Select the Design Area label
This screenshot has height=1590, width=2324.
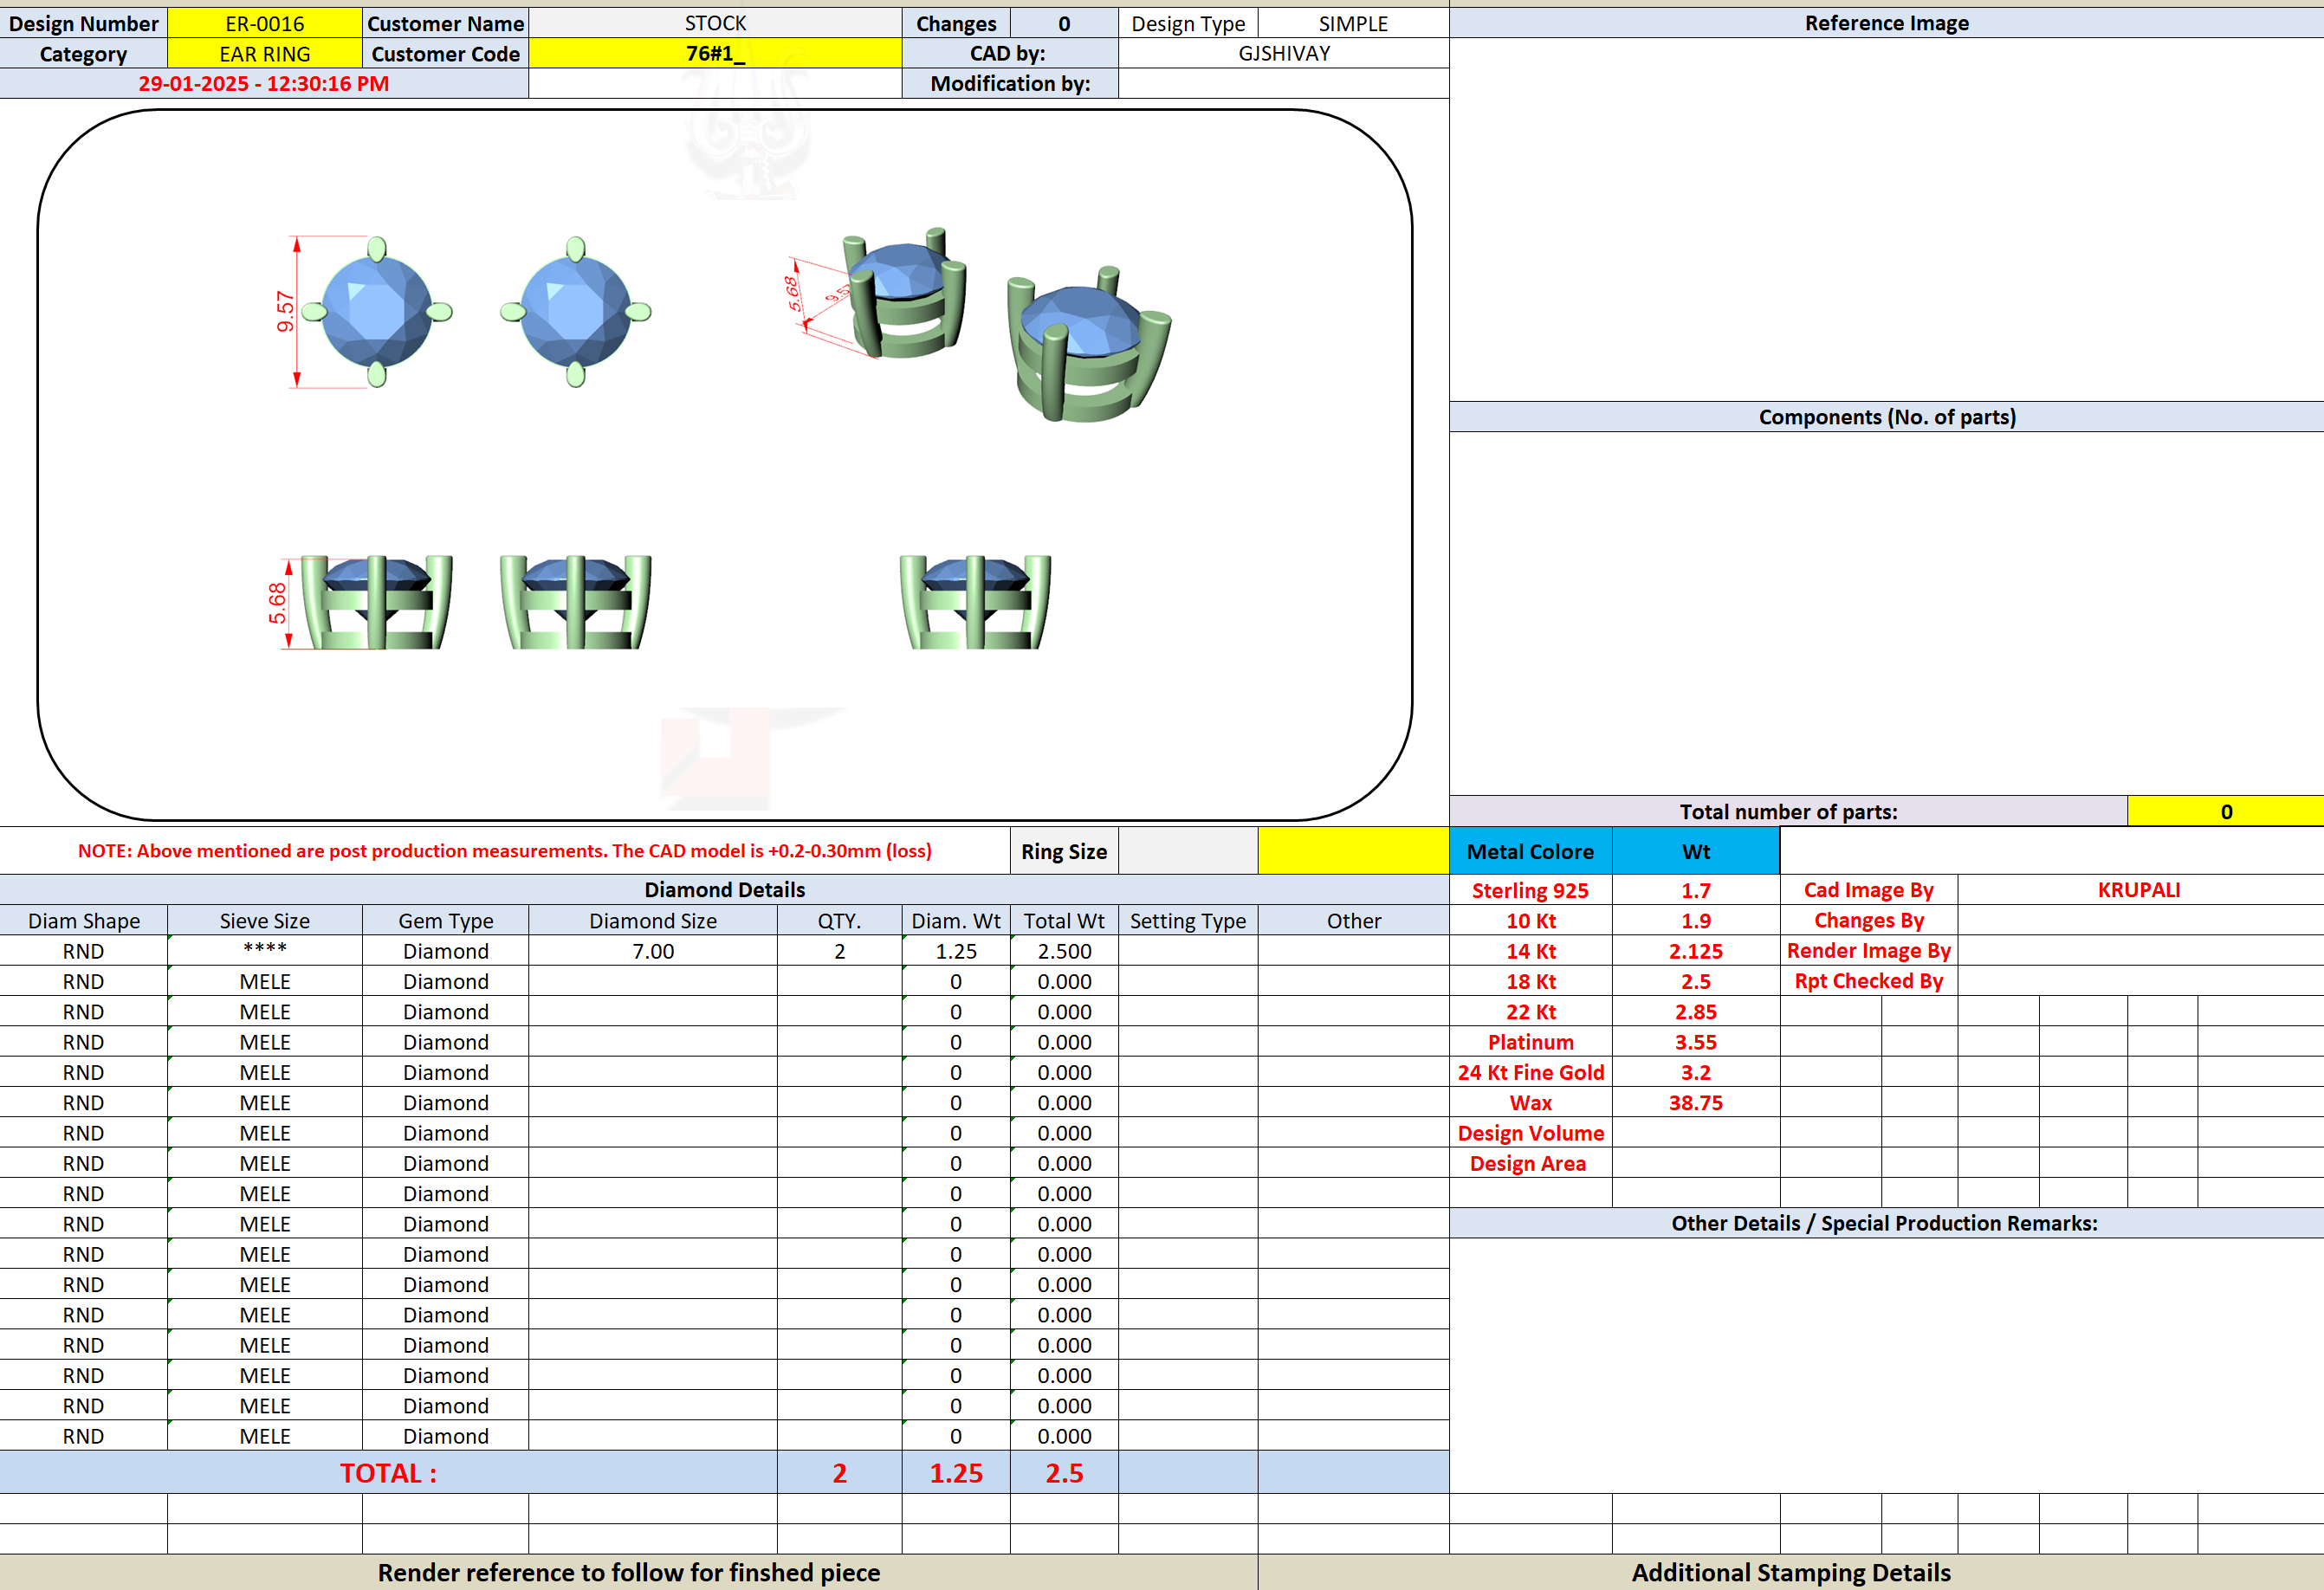(1530, 1163)
